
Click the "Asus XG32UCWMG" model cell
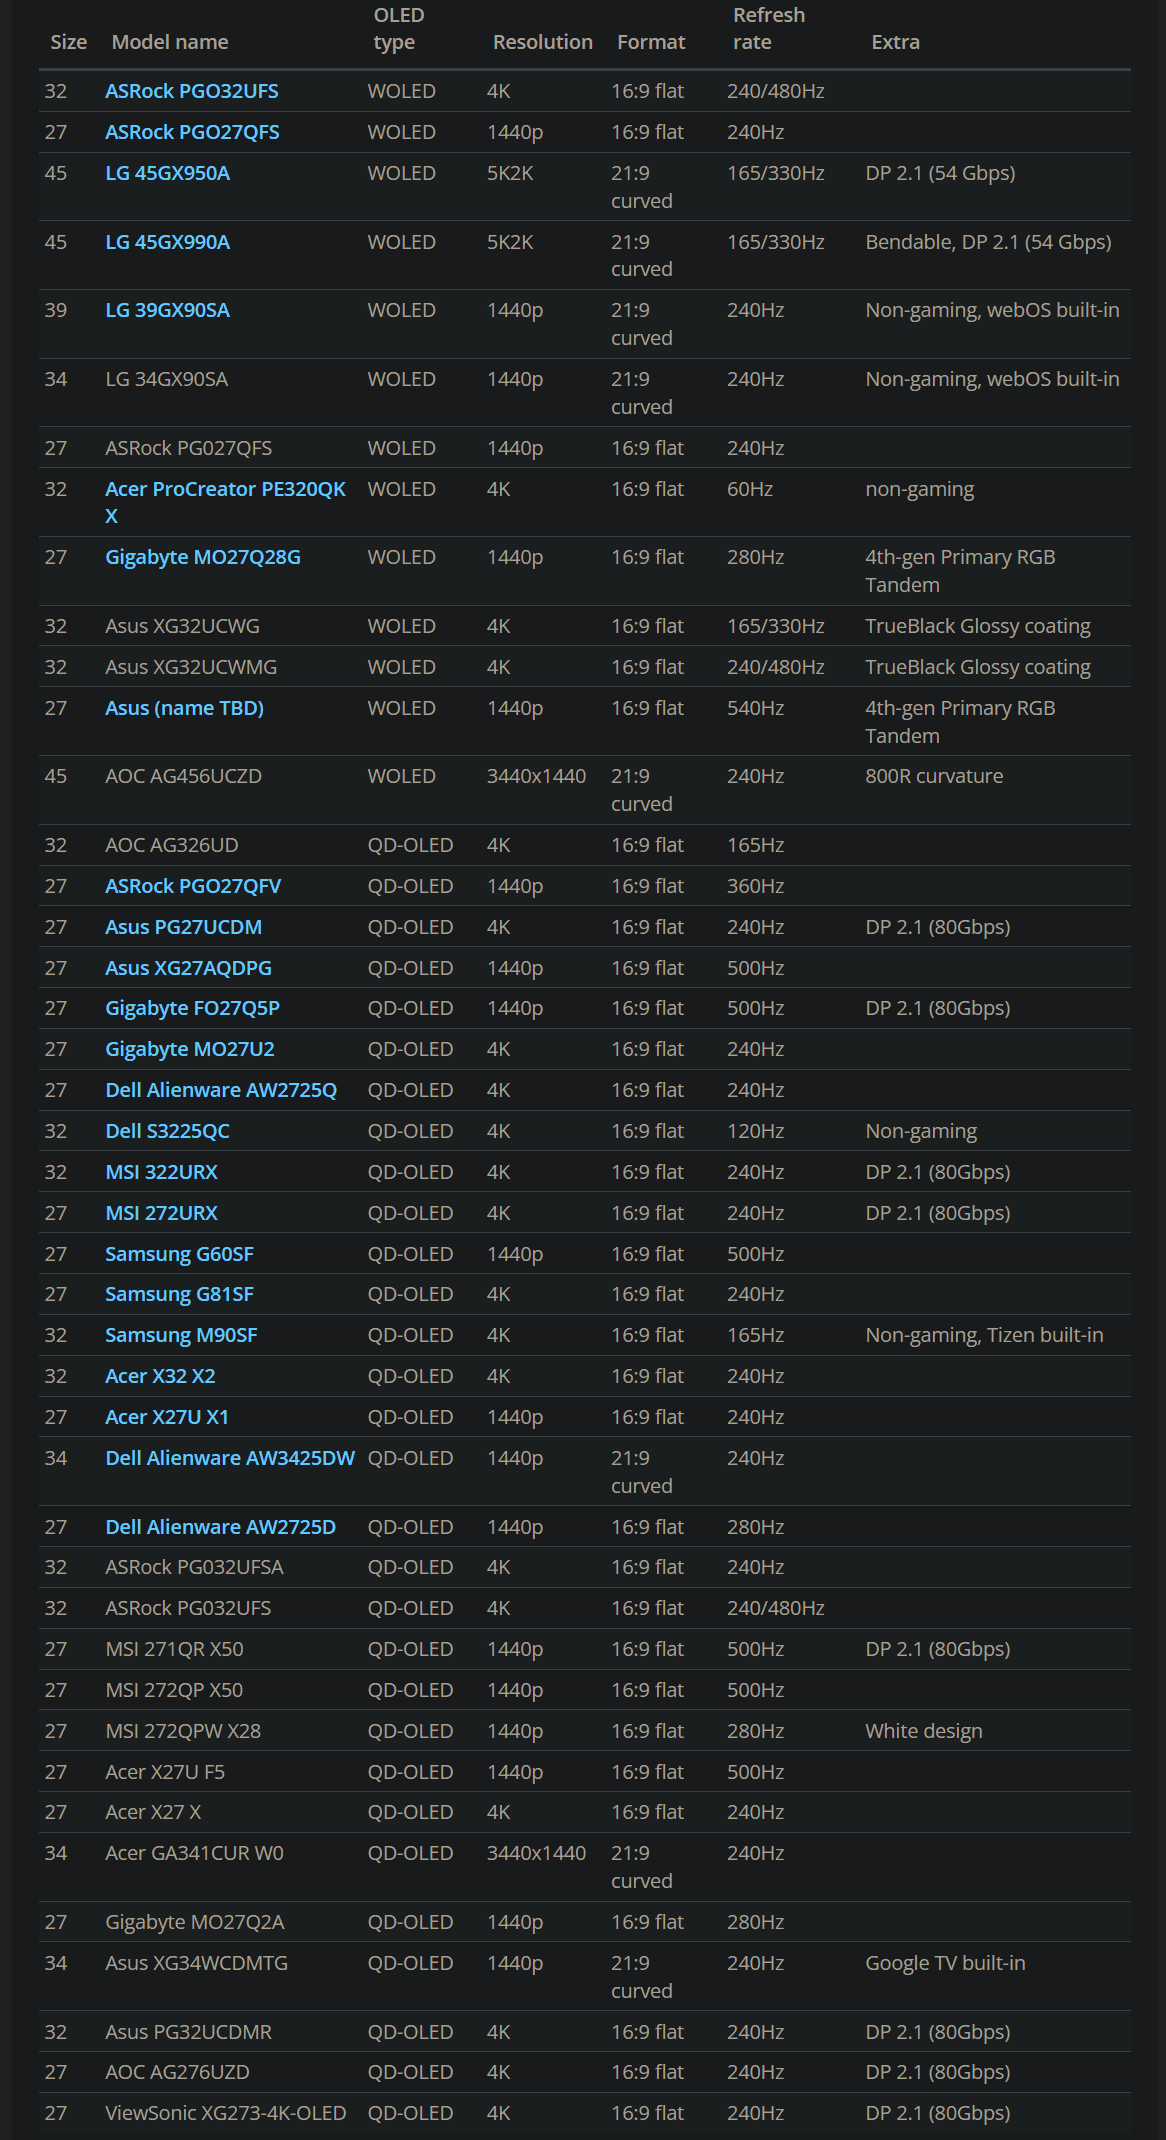click(192, 667)
